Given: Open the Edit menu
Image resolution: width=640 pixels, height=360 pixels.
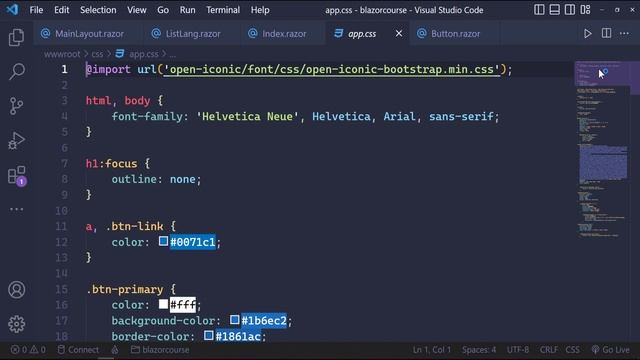Looking at the screenshot, I should pos(62,10).
